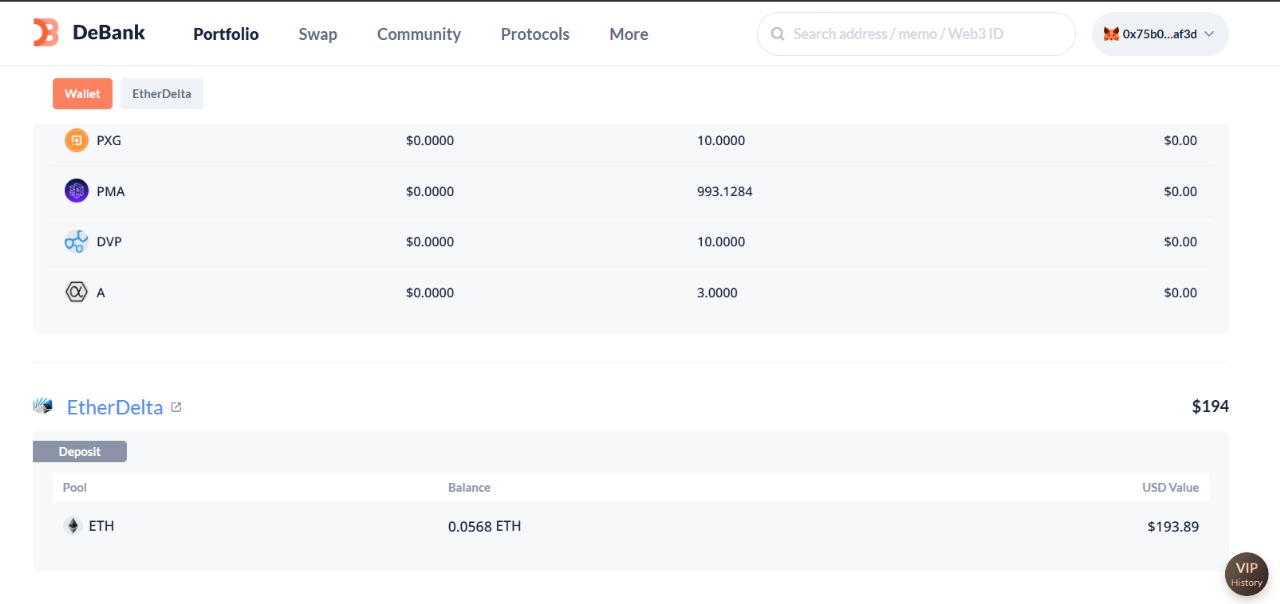Click the Balance column header
Viewport: 1280px width, 604px height.
pos(469,488)
